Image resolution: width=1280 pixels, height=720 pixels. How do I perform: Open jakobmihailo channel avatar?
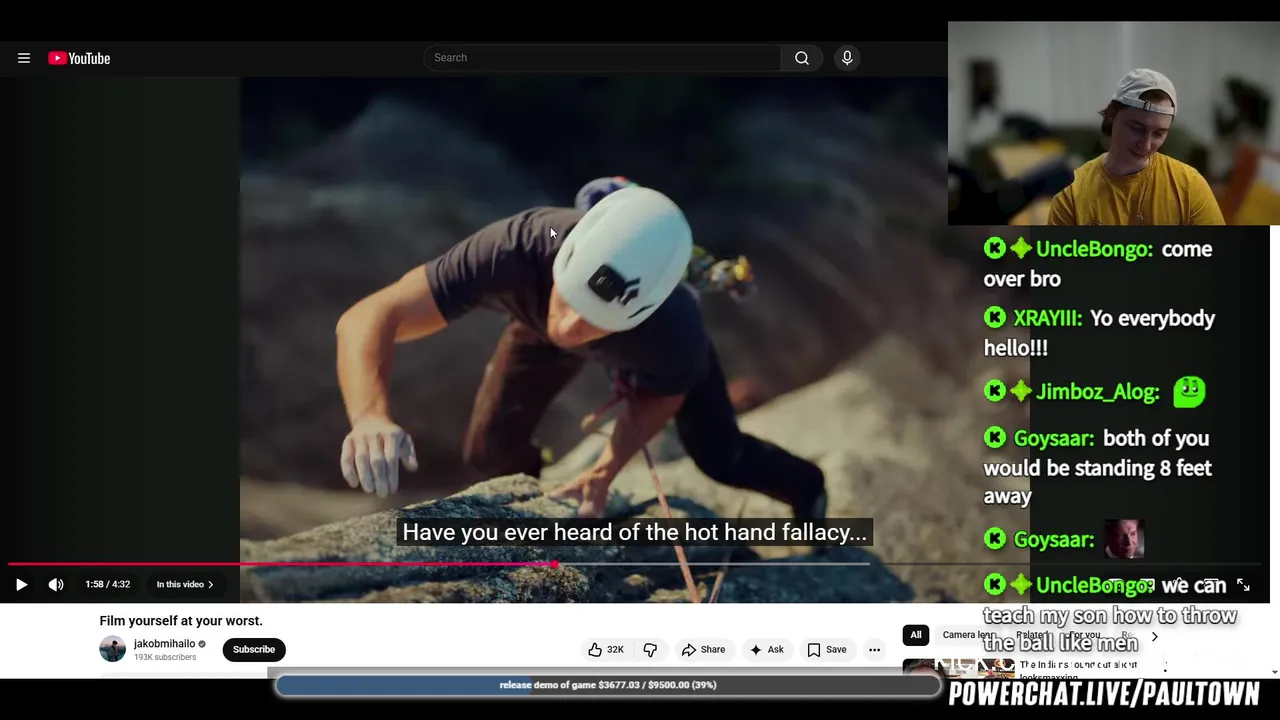point(113,649)
